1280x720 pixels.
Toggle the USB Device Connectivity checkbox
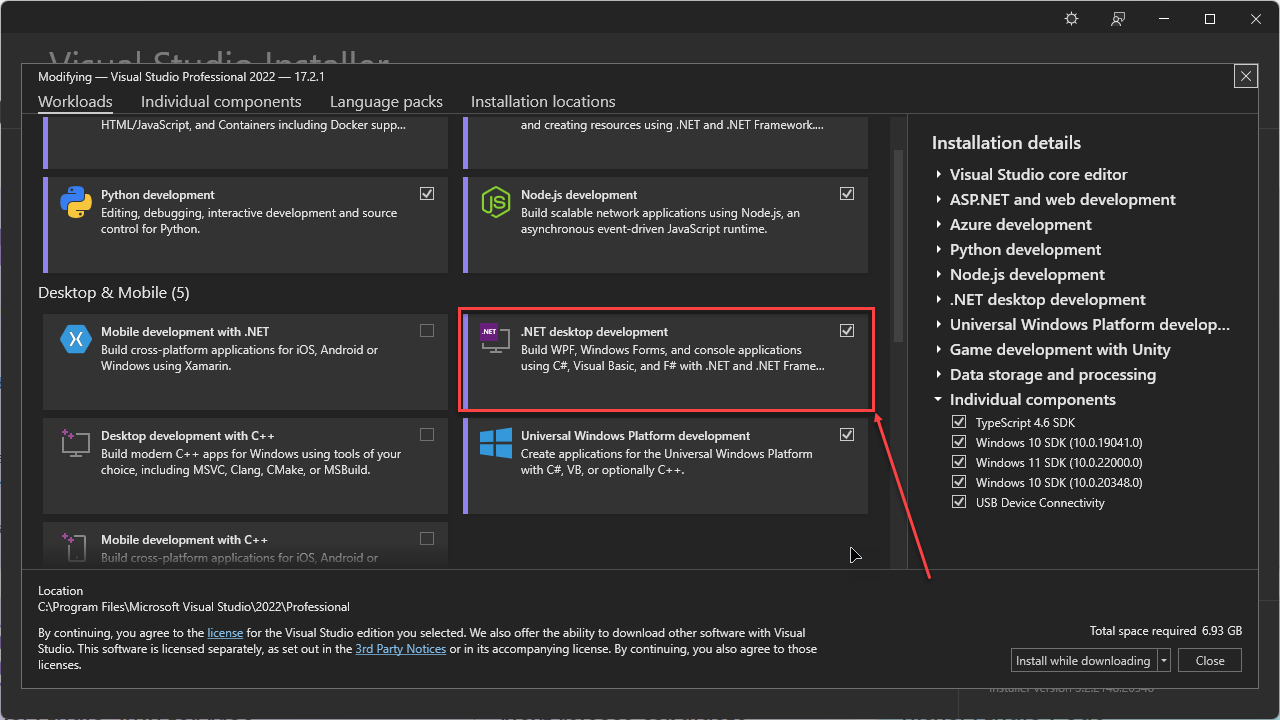tap(960, 503)
